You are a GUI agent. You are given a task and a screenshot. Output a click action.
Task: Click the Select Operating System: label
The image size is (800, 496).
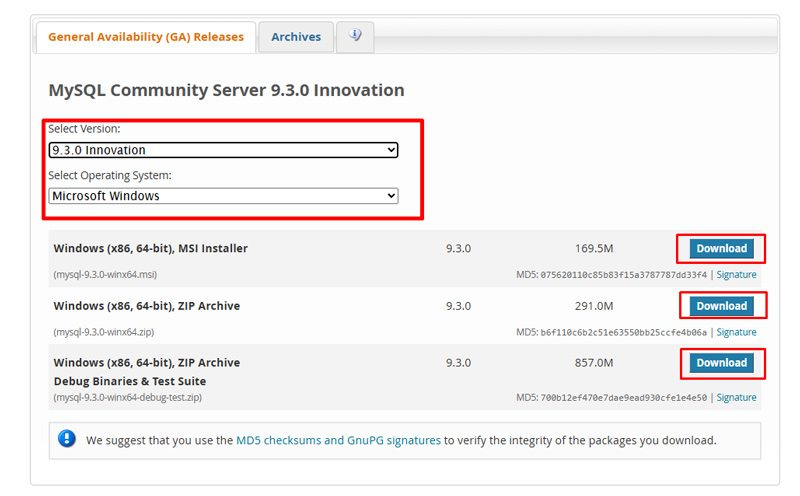coord(110,175)
